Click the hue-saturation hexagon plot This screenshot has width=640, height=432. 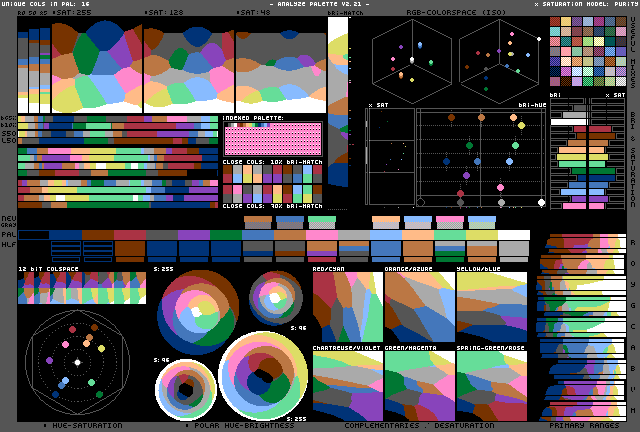click(x=78, y=362)
